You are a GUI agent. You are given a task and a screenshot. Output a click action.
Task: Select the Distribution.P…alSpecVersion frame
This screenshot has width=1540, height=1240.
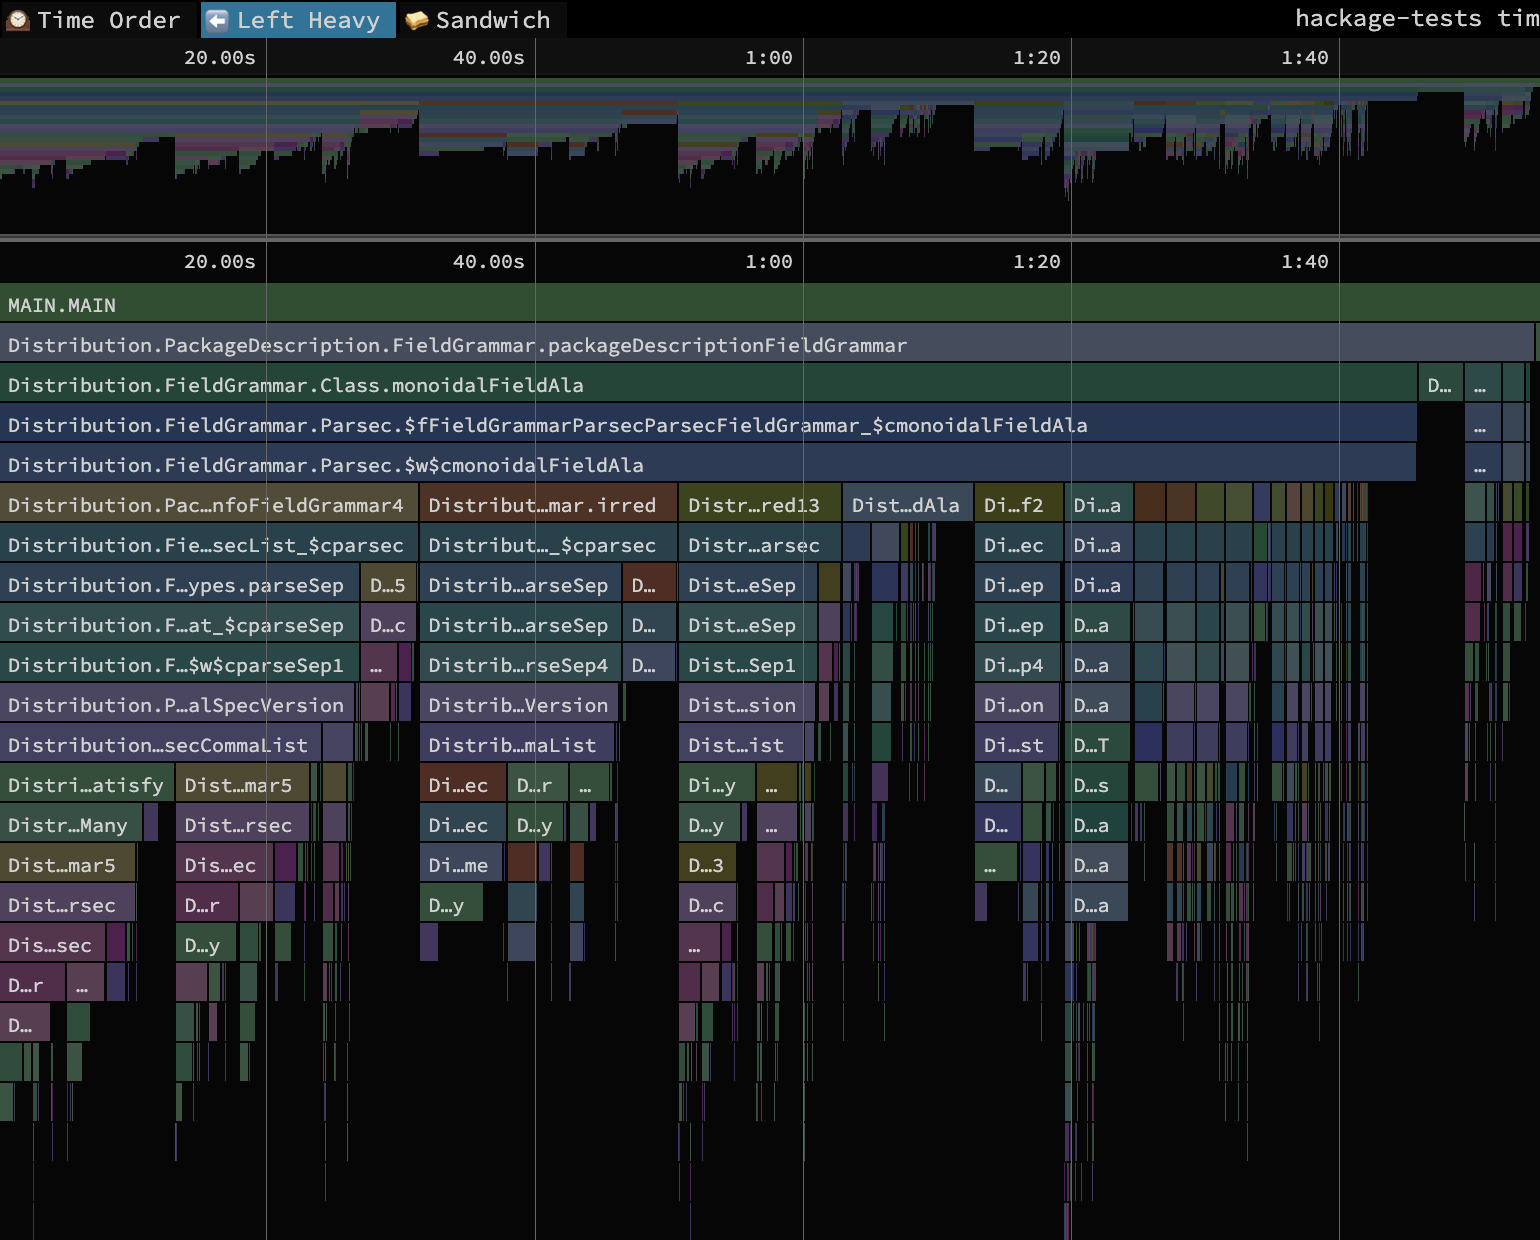point(177,705)
